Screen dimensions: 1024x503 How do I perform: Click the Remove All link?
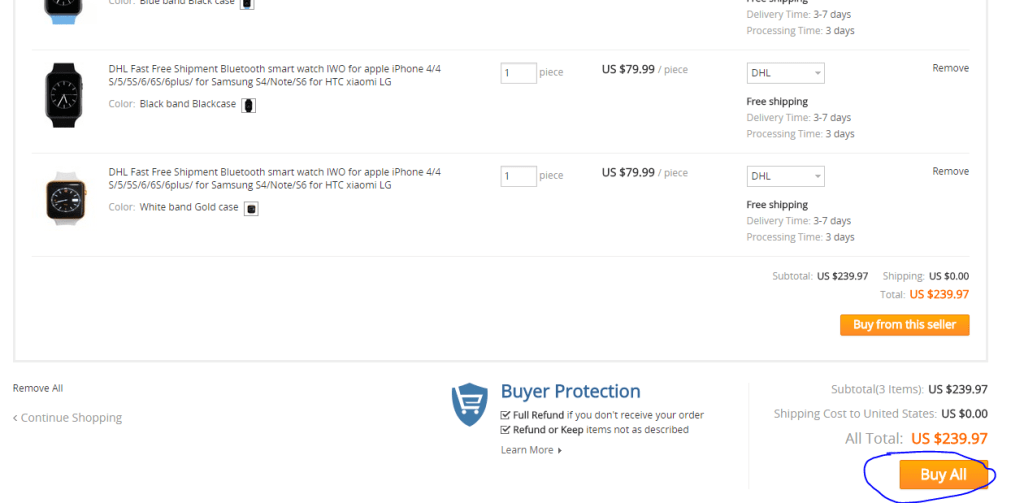pyautogui.click(x=38, y=388)
